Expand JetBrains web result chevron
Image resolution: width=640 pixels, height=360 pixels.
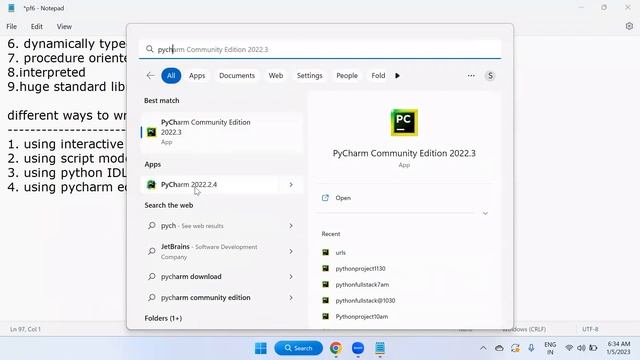coord(291,251)
